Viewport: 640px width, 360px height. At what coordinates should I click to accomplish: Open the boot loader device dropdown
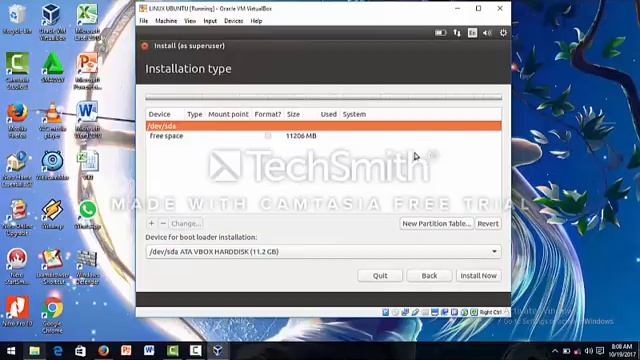pyautogui.click(x=323, y=252)
